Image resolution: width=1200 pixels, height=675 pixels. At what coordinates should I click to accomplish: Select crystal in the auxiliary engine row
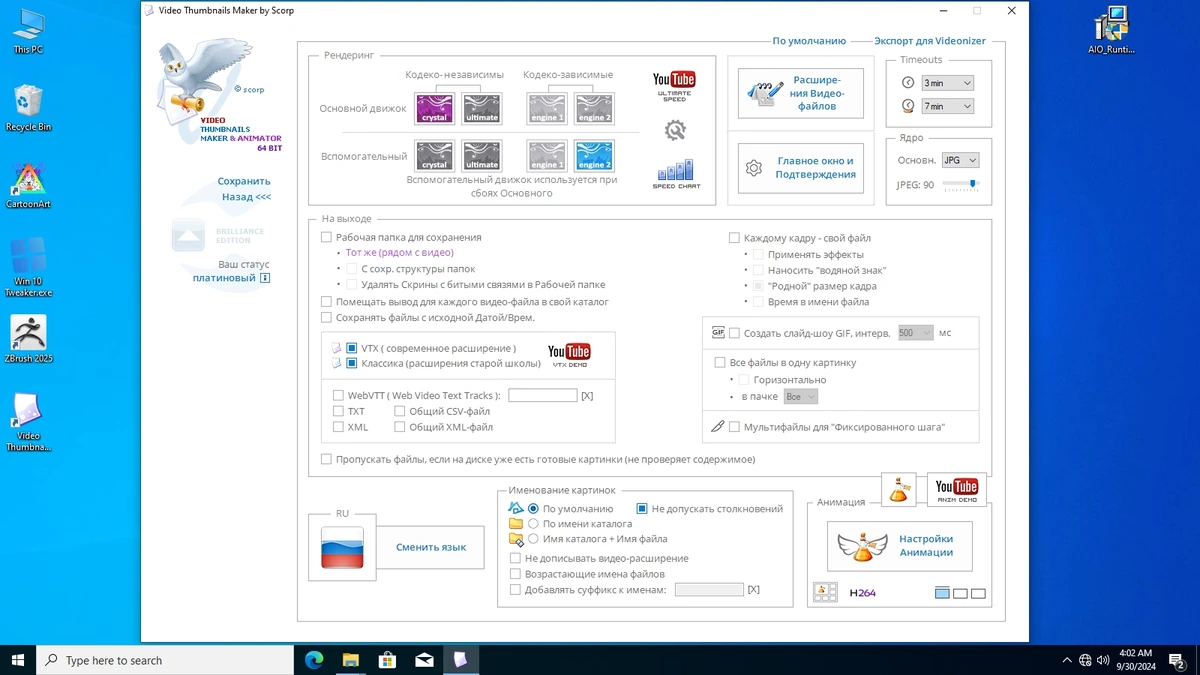click(x=434, y=156)
